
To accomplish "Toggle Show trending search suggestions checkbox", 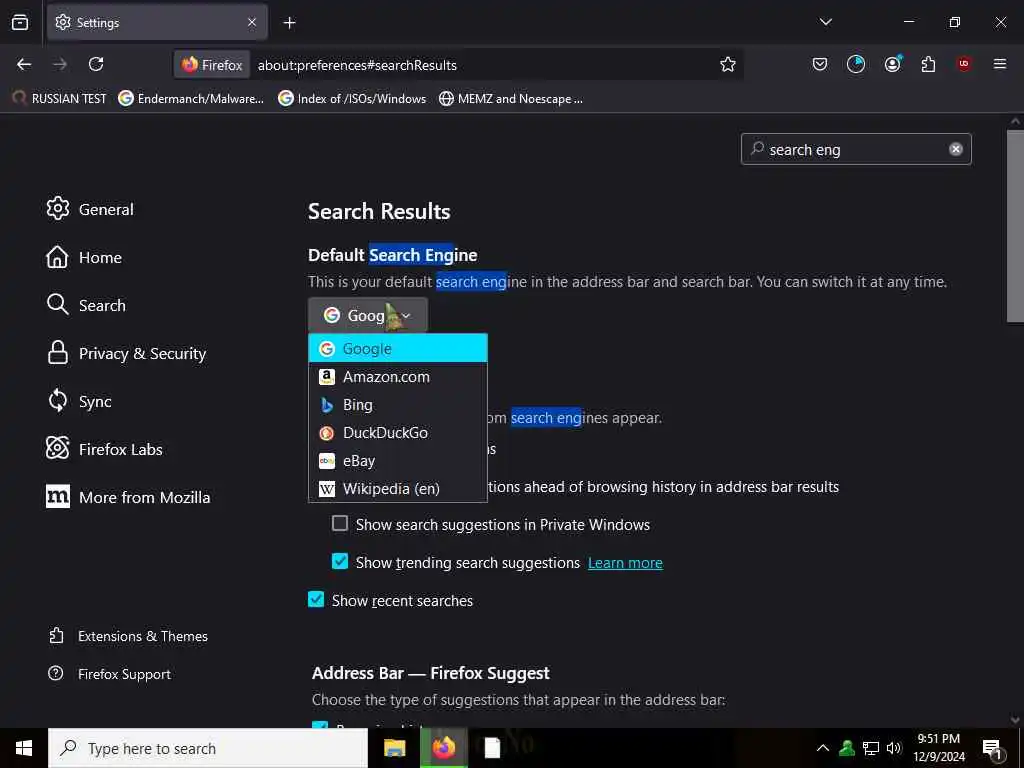I will [x=340, y=561].
